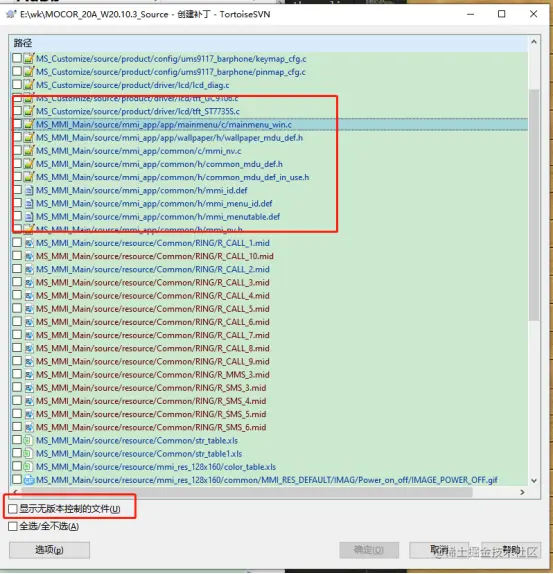Viewport: 553px width, 574px height.
Task: Select row lcd_diag.c path
Action: (x=132, y=85)
